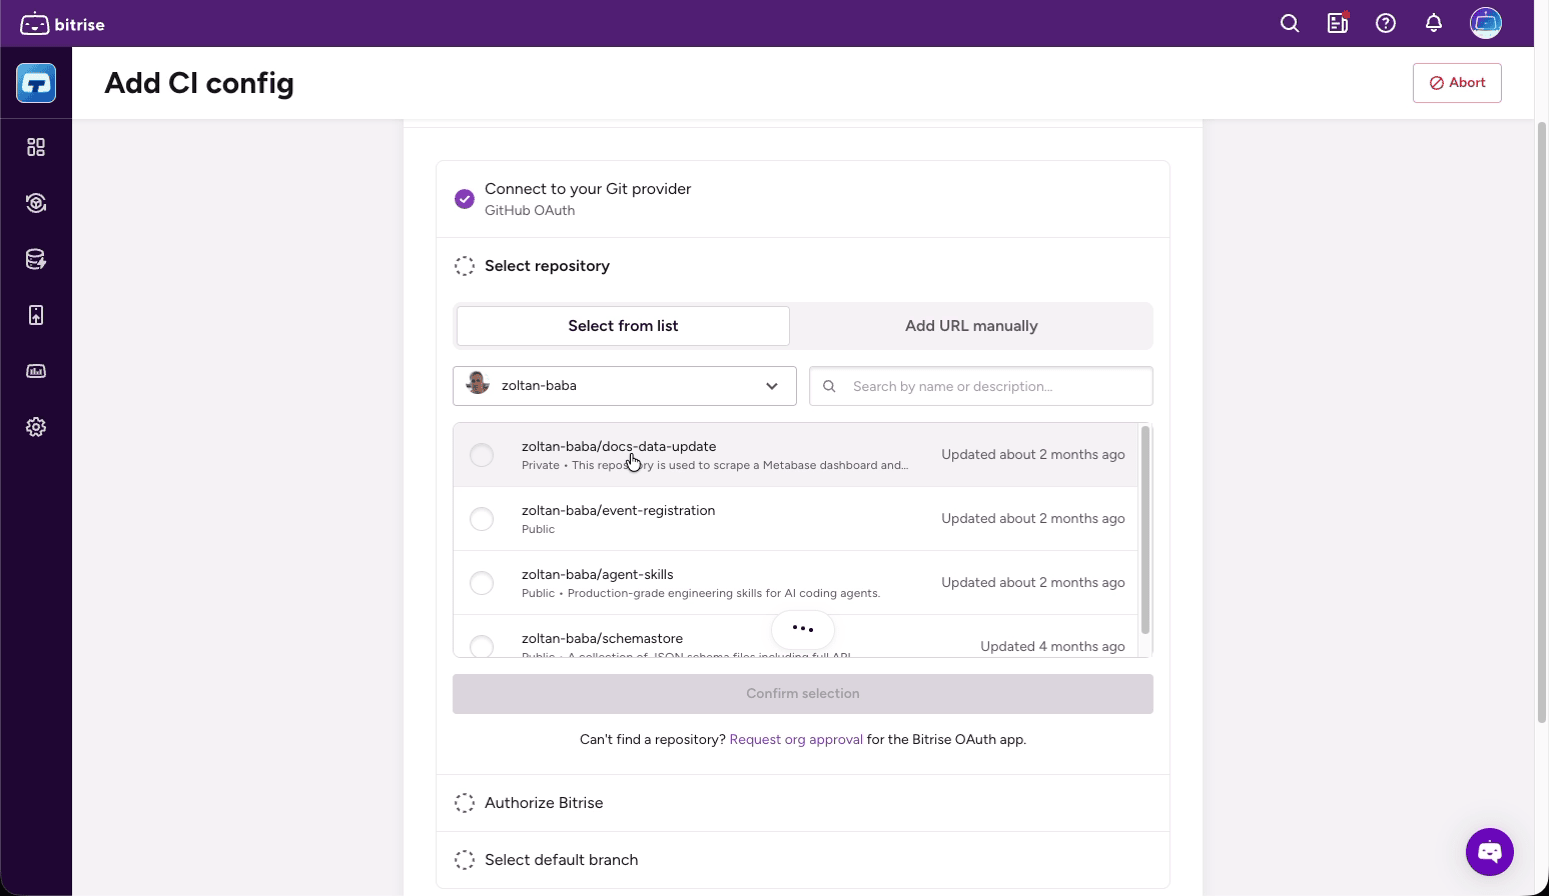Click the magnifier icon in the repository search
The image size is (1549, 896).
(x=829, y=386)
